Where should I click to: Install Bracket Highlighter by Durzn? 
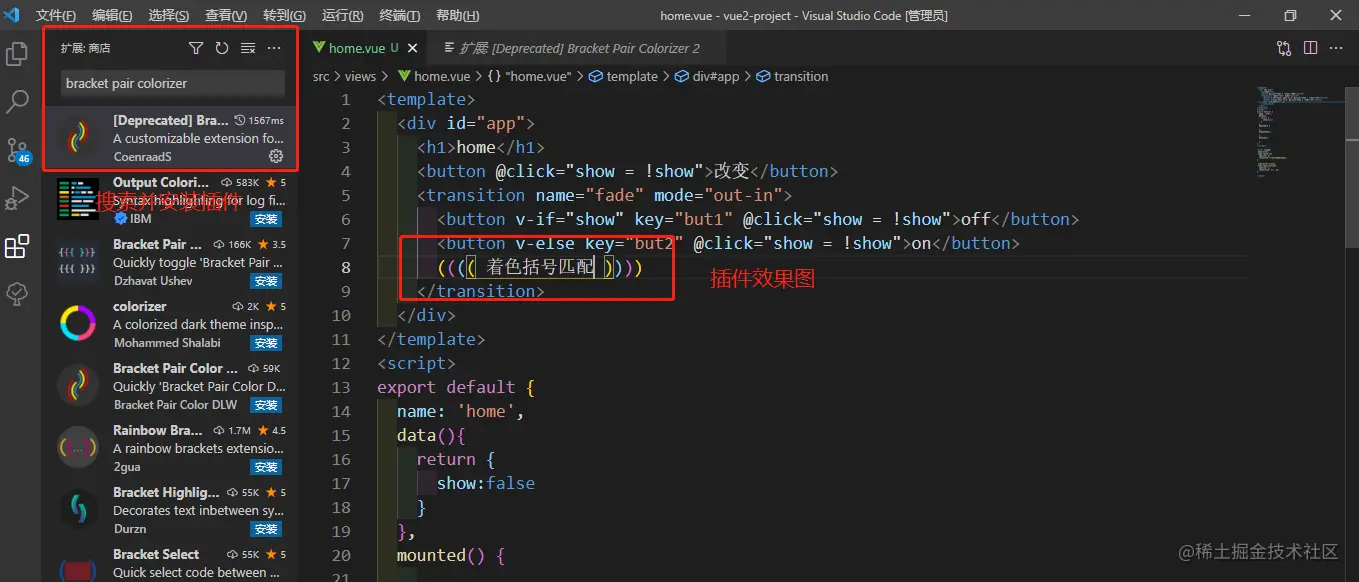266,529
